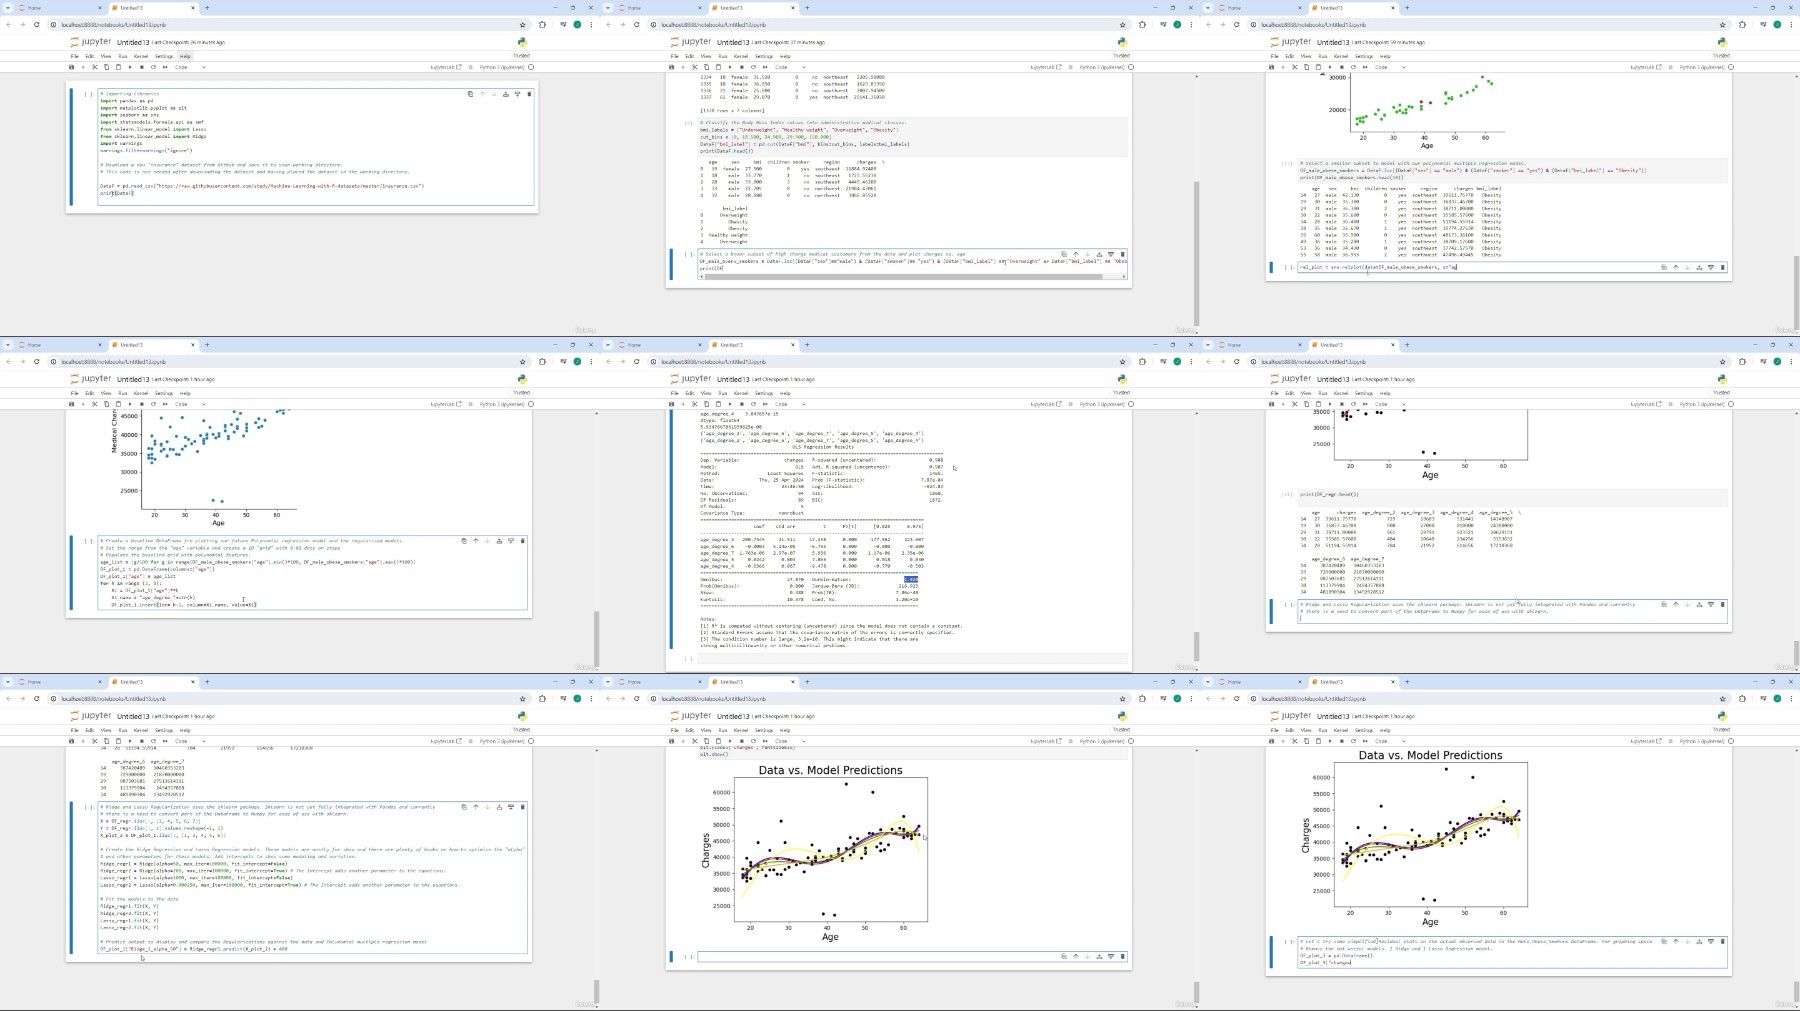Duplicate the import pandas cell via its cell toolbar
This screenshot has width=1800, height=1011.
470,94
